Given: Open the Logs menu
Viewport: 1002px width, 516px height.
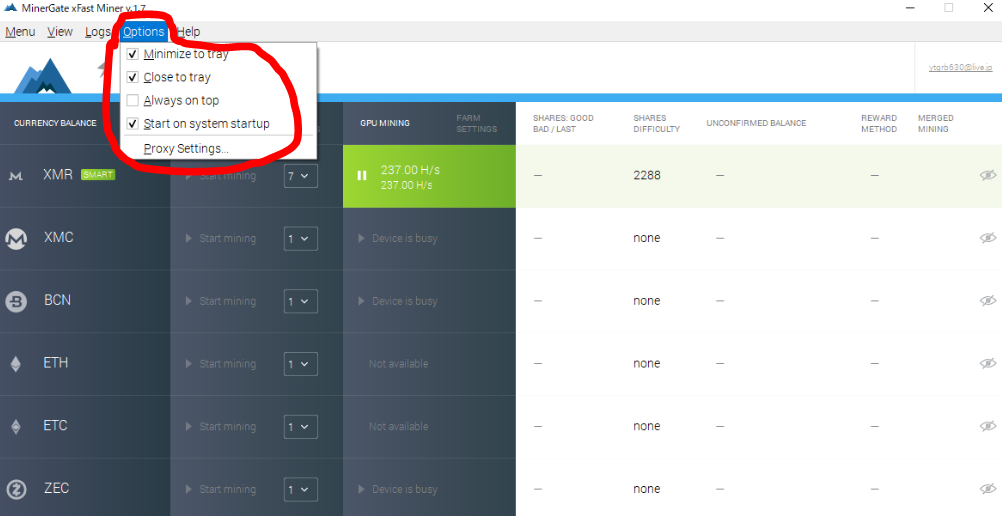Looking at the screenshot, I should pyautogui.click(x=98, y=31).
